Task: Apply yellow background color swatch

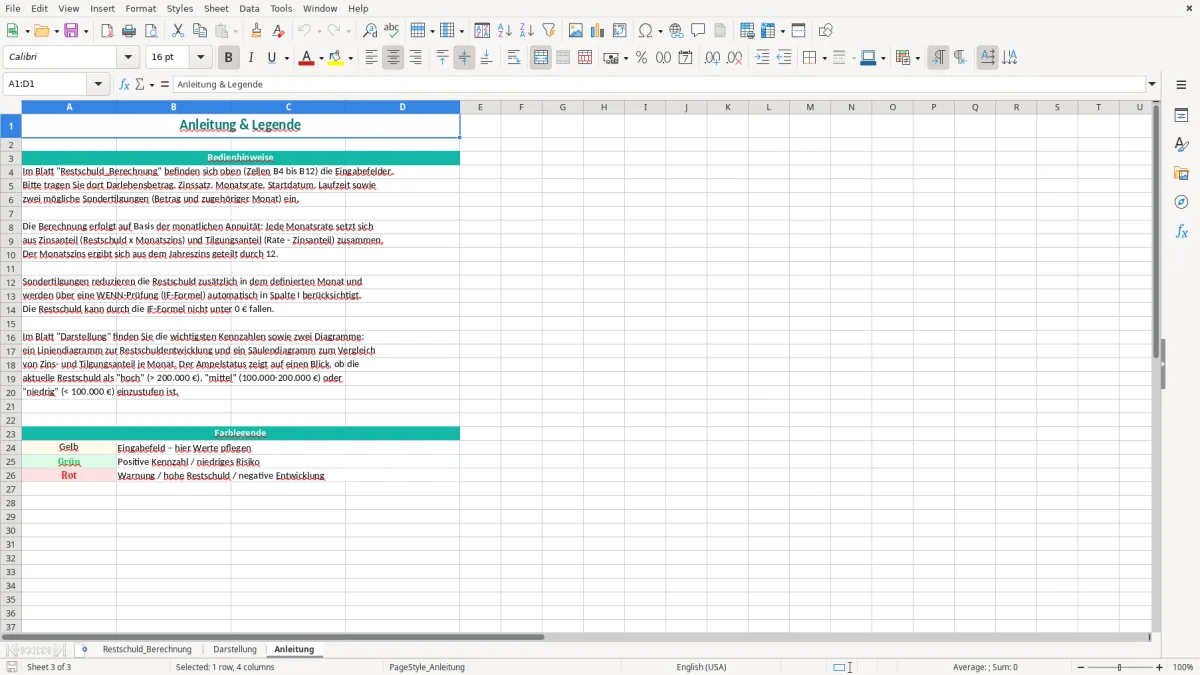Action: (x=336, y=58)
